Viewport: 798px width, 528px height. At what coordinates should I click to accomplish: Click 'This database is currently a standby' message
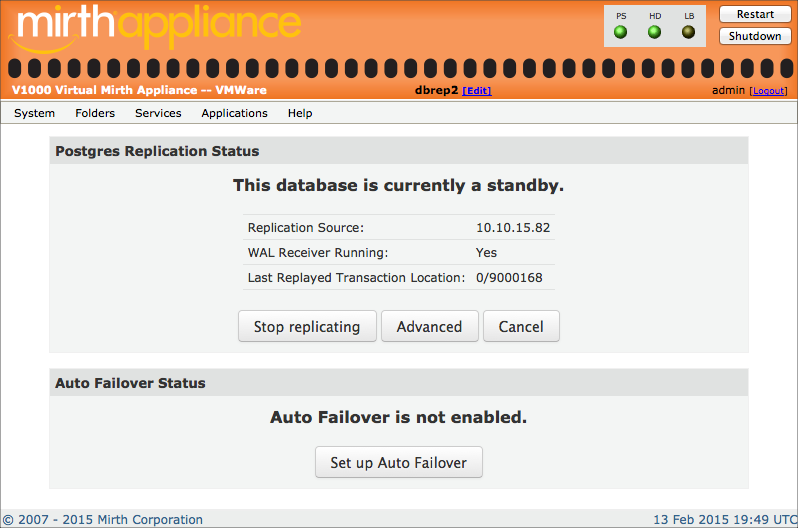pyautogui.click(x=398, y=185)
